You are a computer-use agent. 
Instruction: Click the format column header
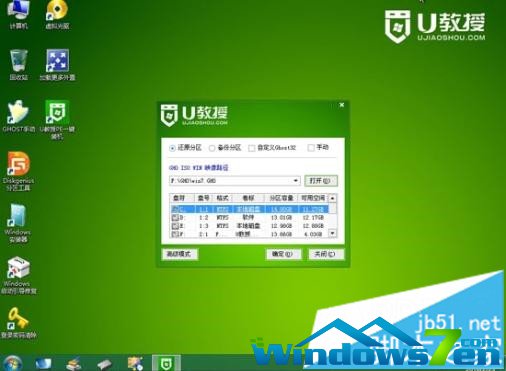coord(222,198)
